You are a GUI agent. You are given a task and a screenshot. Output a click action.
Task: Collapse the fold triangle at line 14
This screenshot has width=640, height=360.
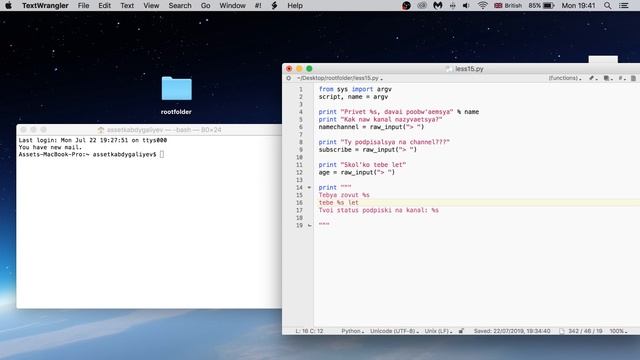(309, 188)
